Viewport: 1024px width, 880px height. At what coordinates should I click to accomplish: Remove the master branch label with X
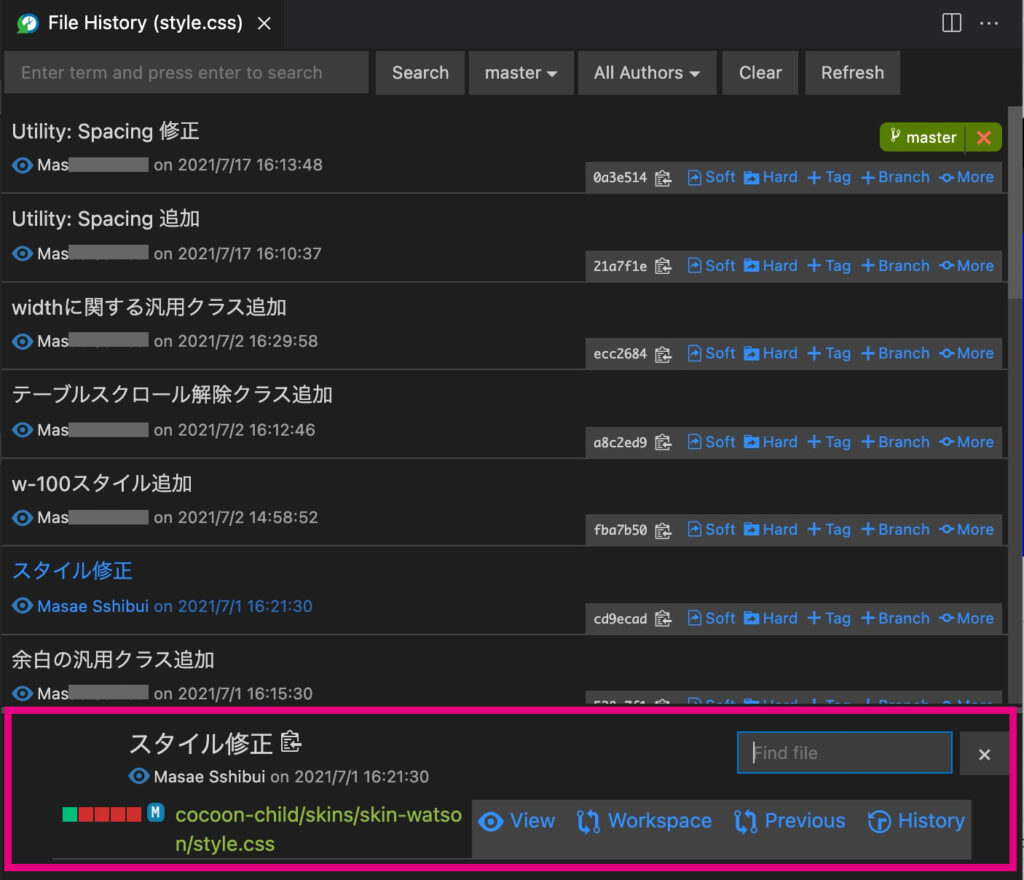984,138
